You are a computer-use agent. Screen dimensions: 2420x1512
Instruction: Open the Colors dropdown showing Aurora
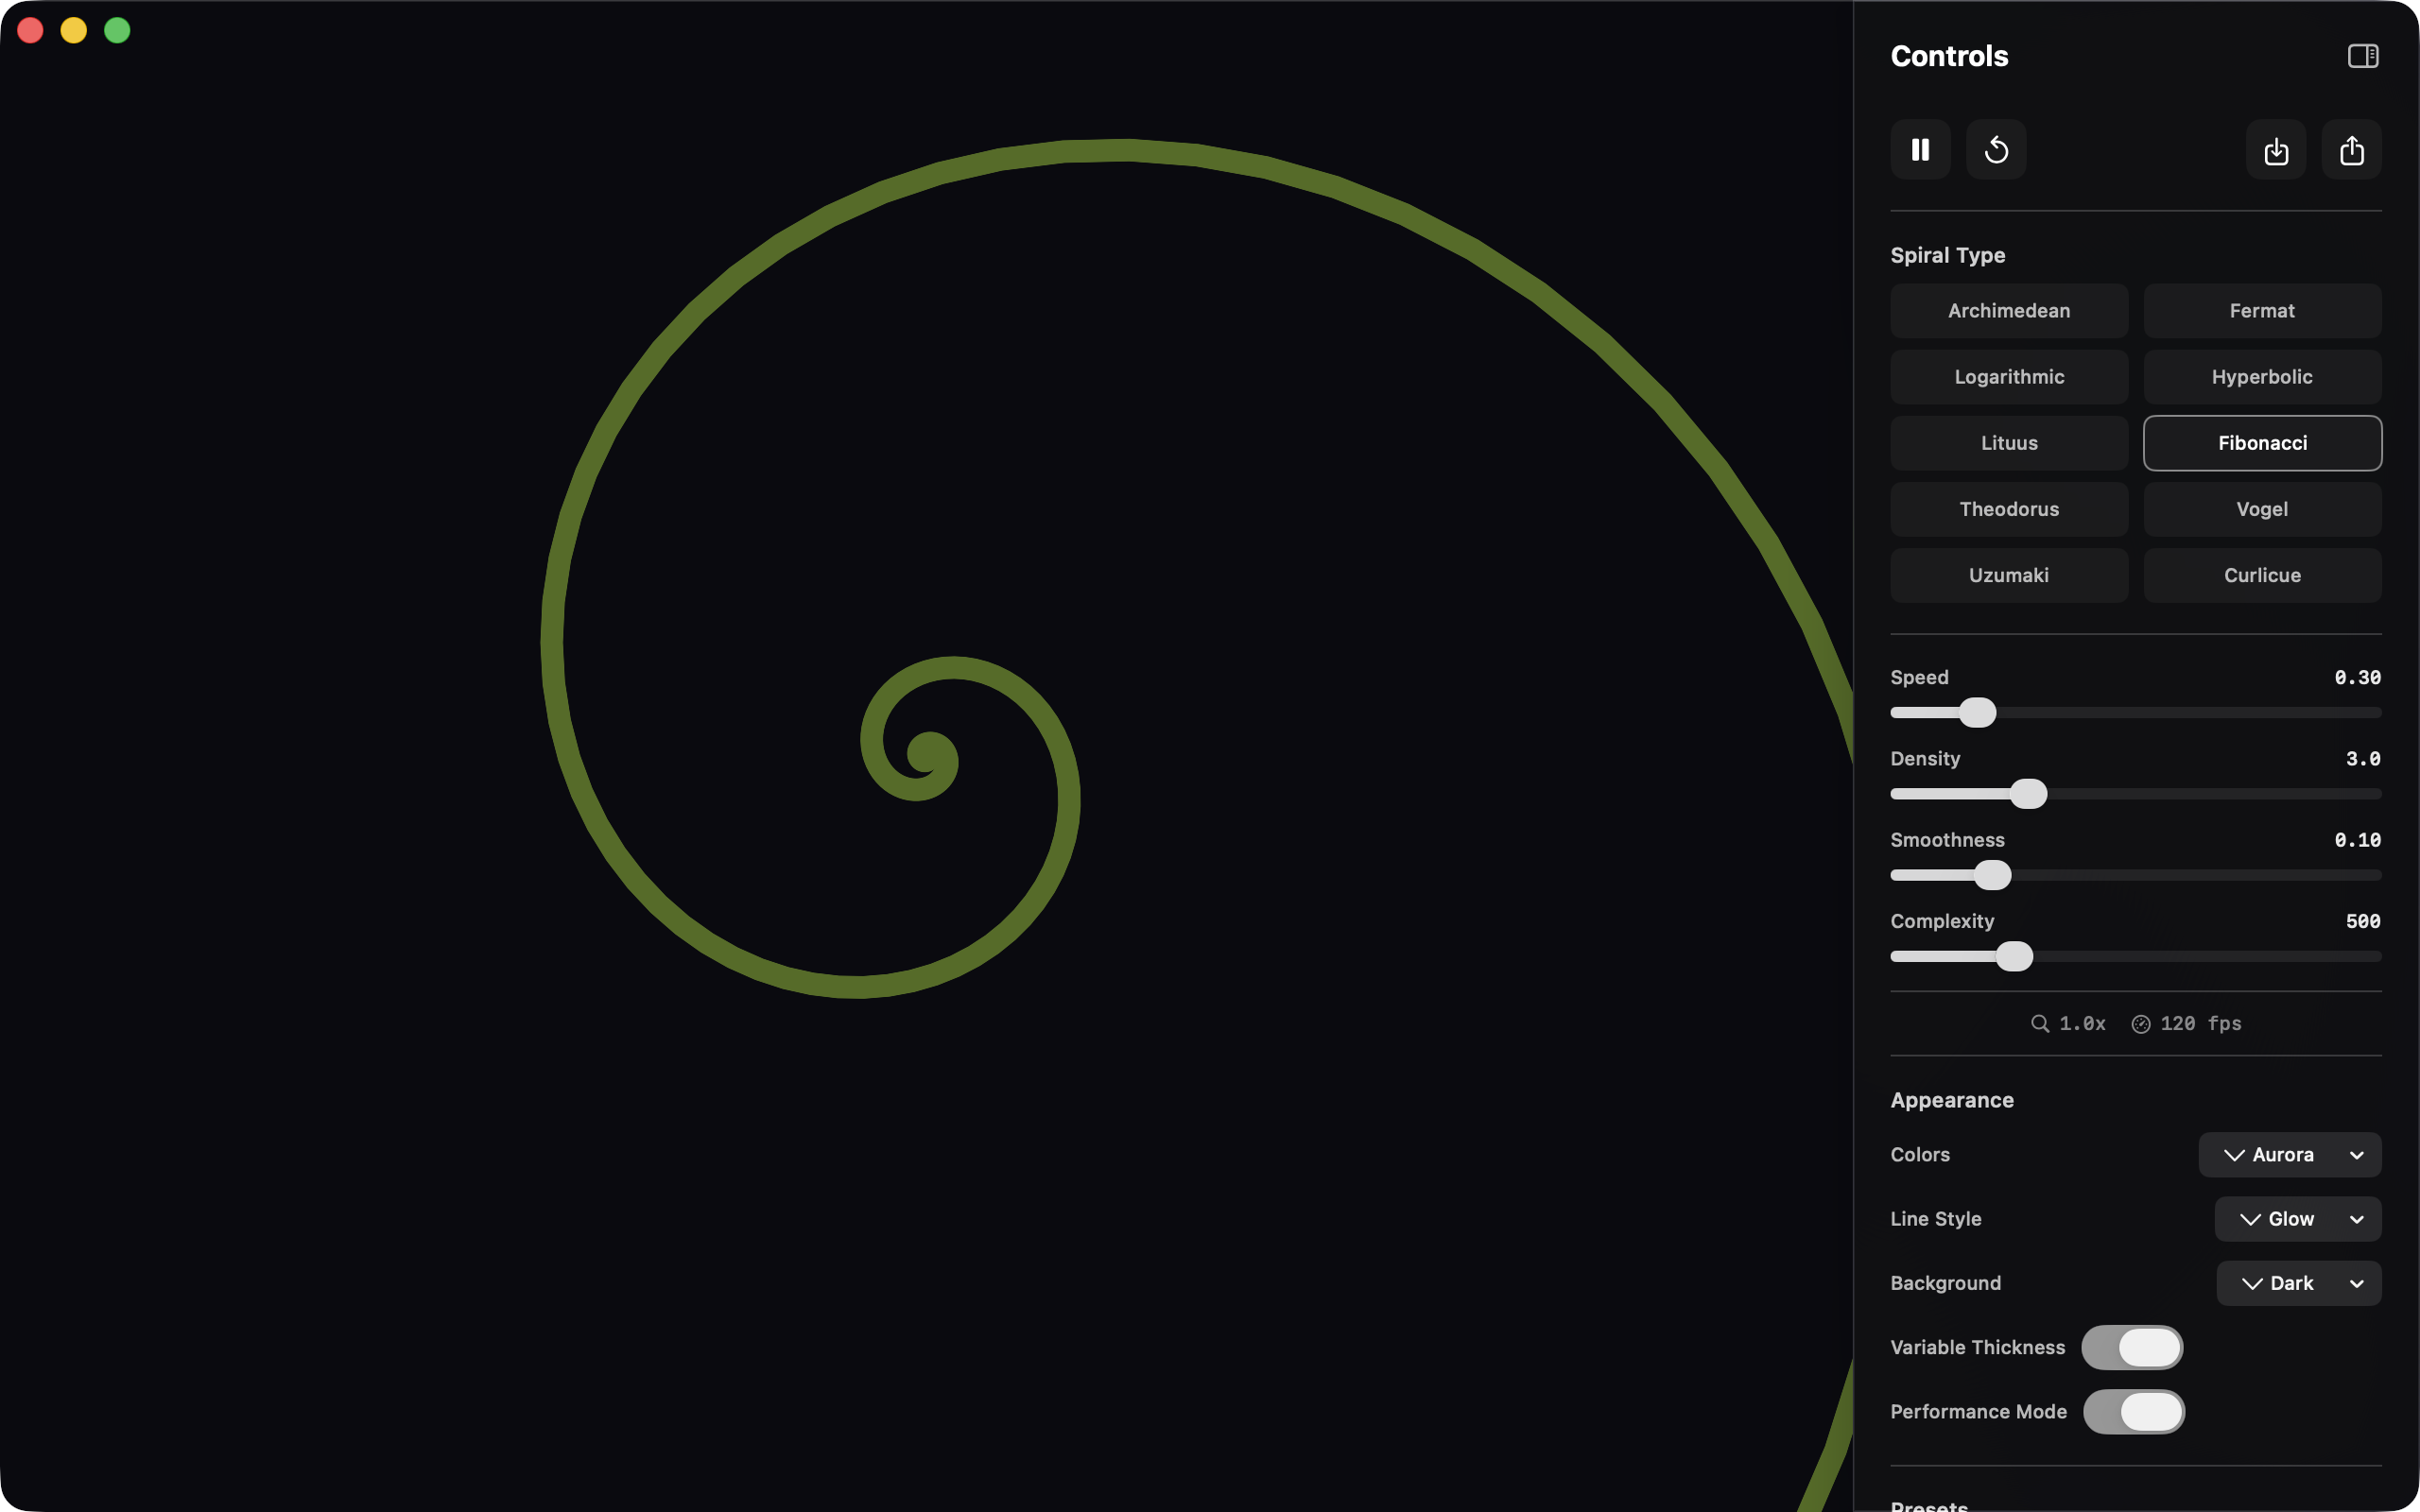(x=2289, y=1155)
